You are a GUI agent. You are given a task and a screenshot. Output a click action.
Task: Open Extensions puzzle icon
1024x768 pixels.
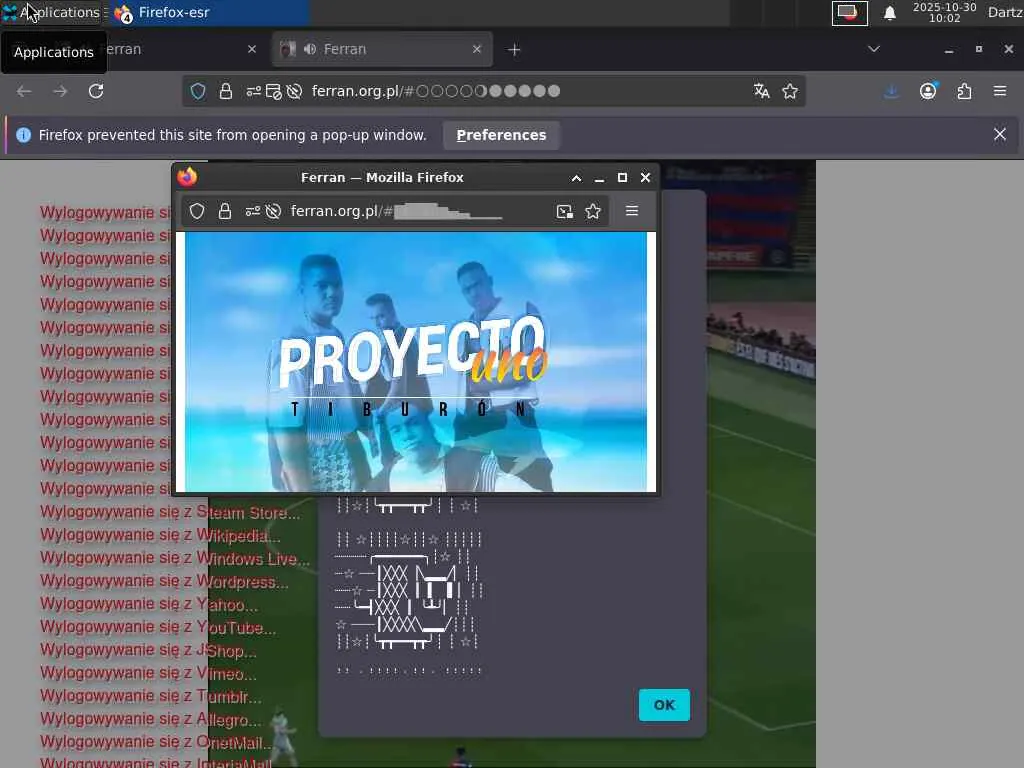965,91
